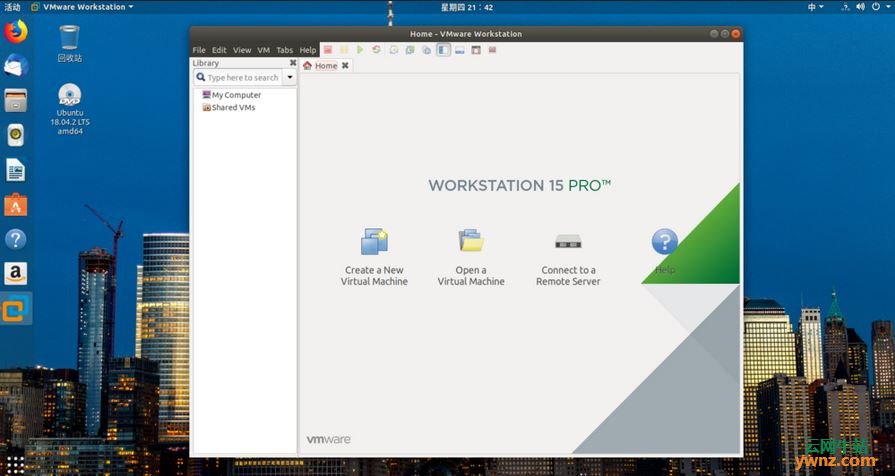This screenshot has height=476, width=895.
Task: Click the Activities button in top bar
Action: pyautogui.click(x=12, y=7)
